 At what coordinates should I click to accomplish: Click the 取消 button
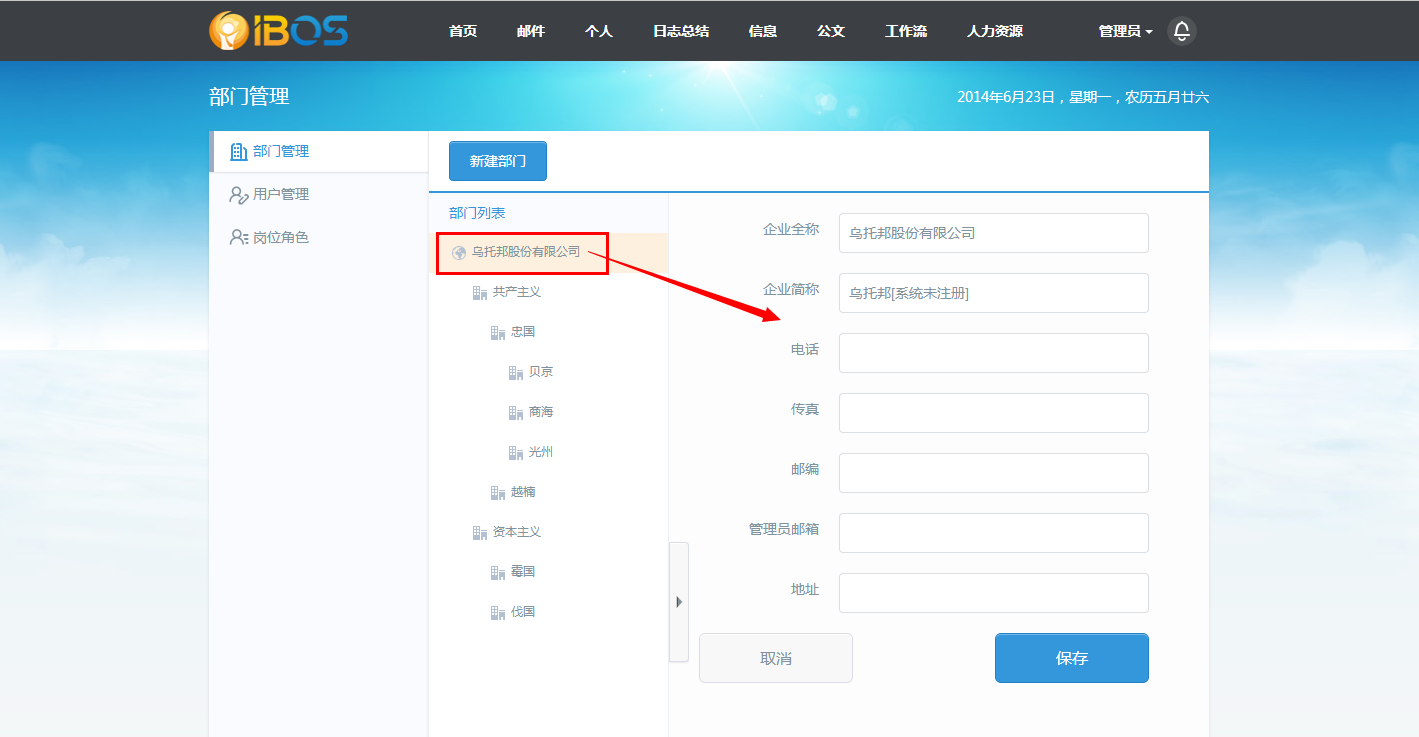click(x=776, y=658)
